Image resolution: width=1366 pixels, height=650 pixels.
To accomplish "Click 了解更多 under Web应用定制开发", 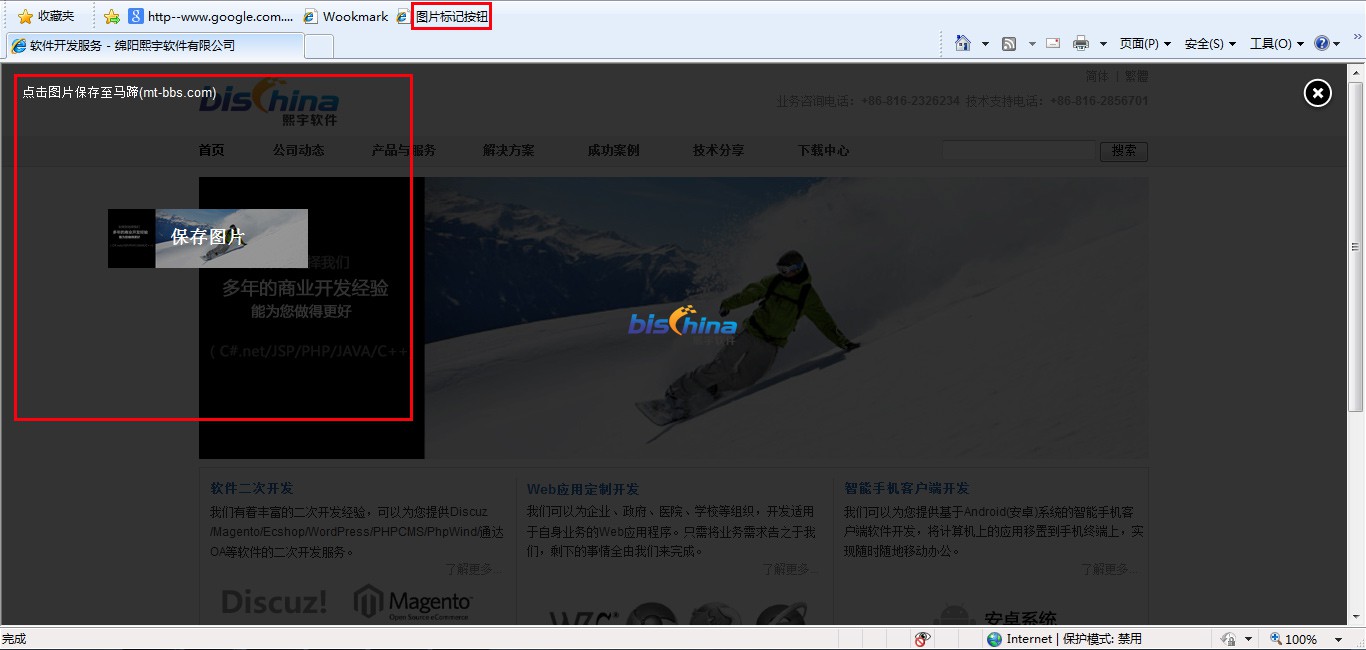I will click(x=788, y=569).
